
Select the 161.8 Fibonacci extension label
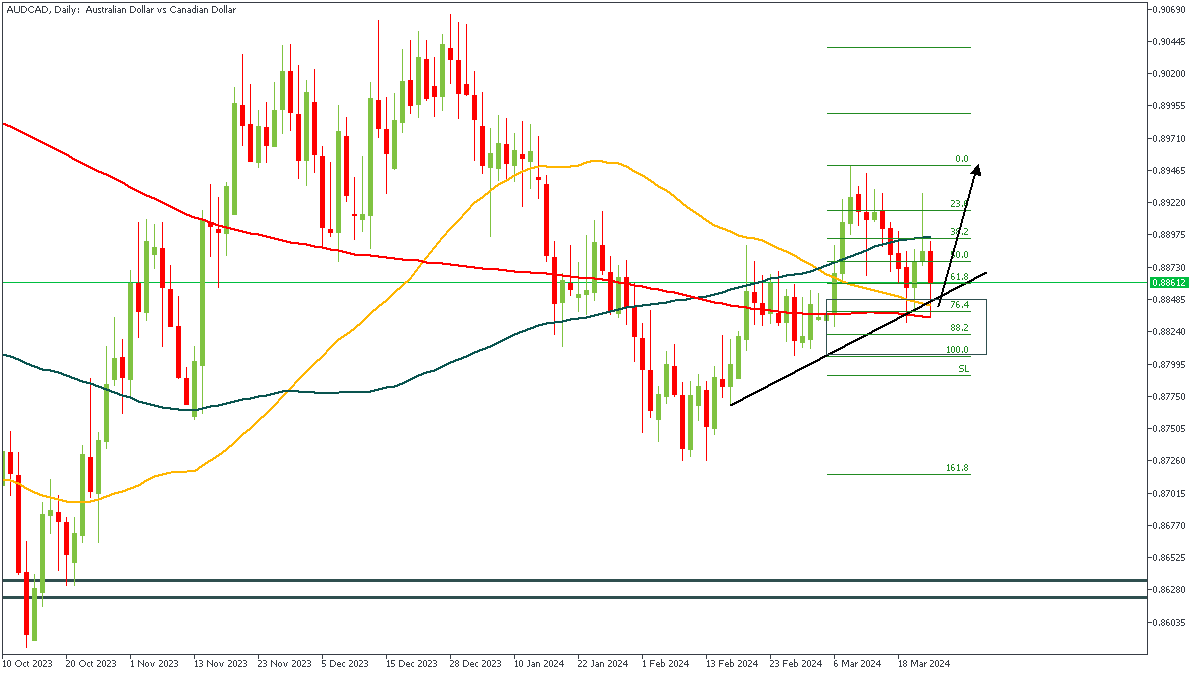(957, 468)
